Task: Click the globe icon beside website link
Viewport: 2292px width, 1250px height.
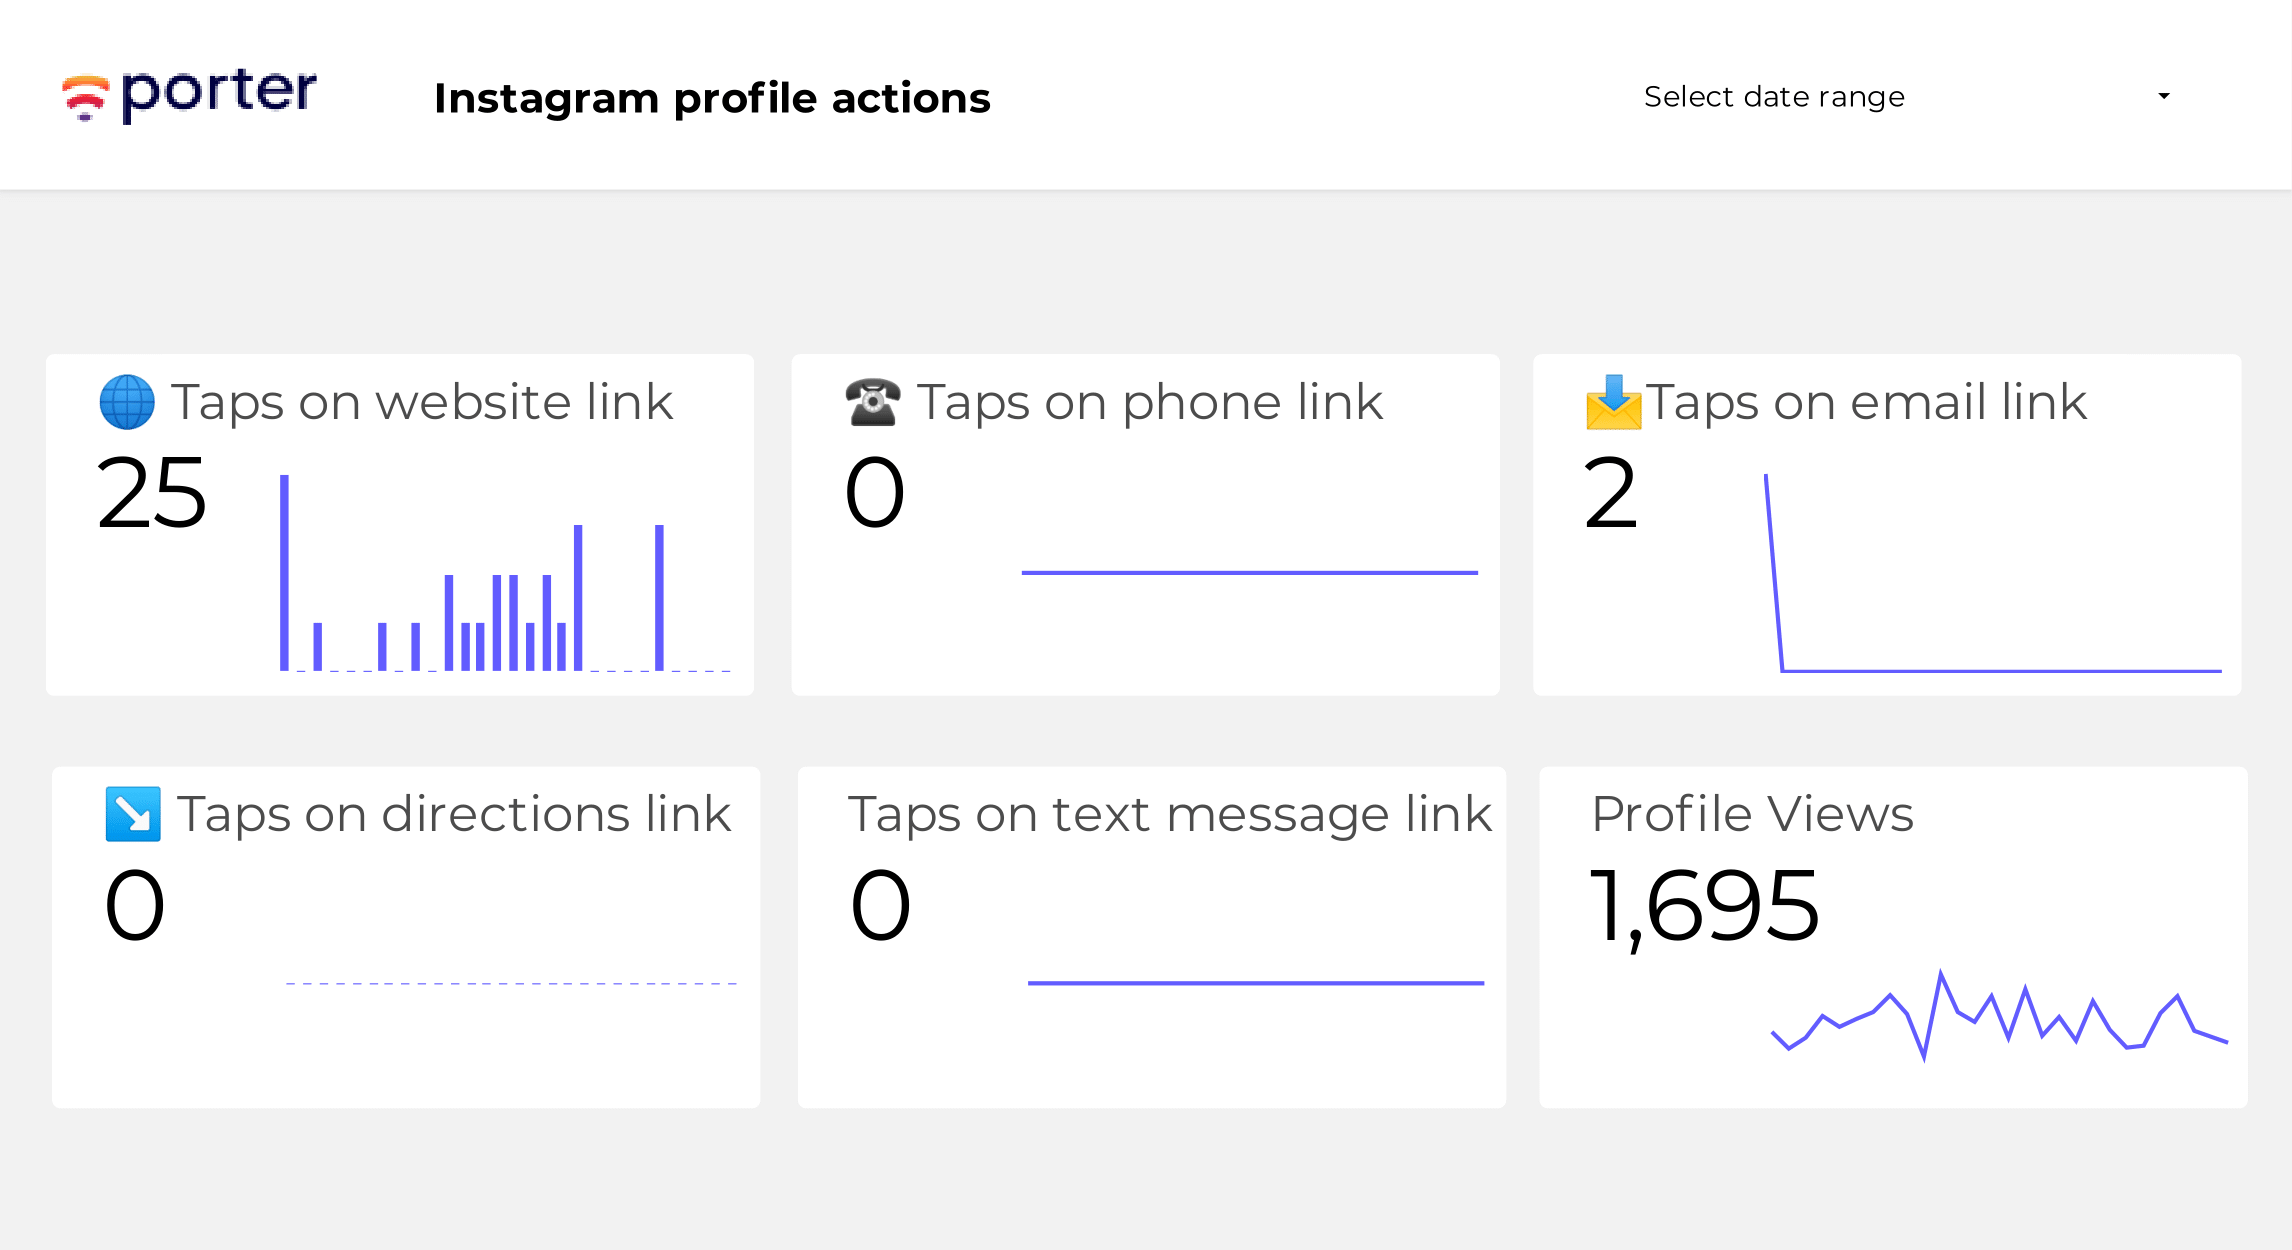Action: 127,402
